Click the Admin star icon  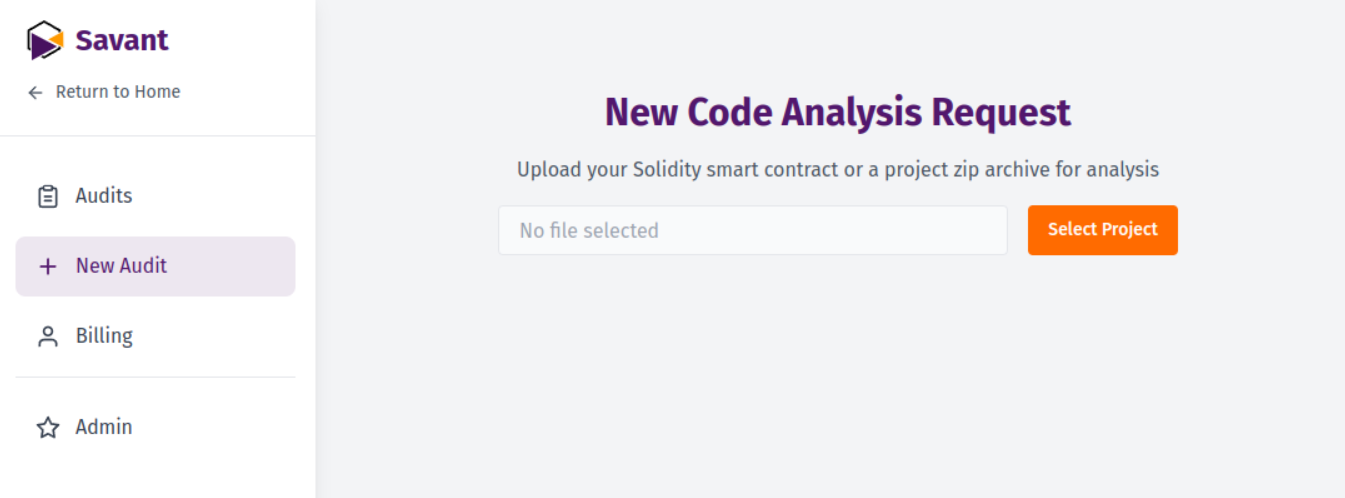pos(47,428)
